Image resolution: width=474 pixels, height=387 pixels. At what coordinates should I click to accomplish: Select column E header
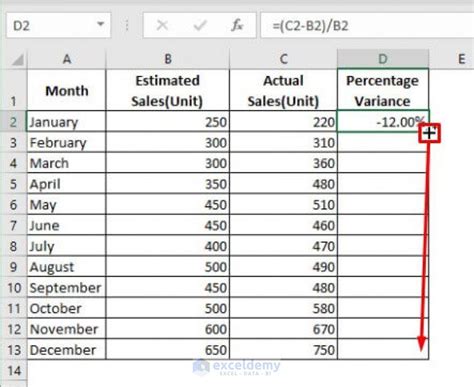point(461,59)
